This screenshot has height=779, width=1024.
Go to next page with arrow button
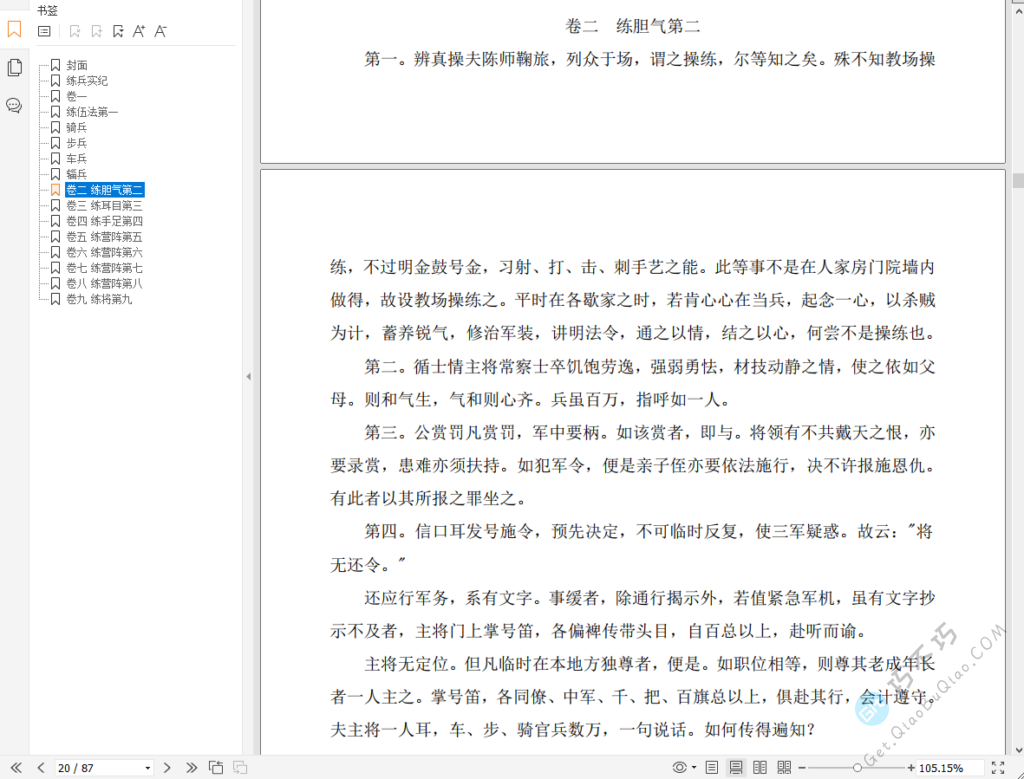click(167, 768)
